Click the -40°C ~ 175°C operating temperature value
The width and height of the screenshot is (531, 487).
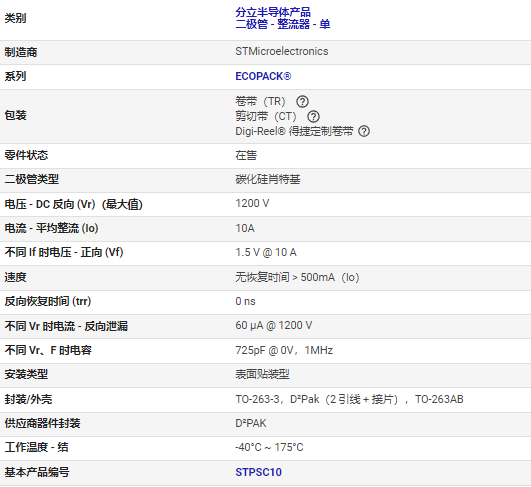[x=269, y=447]
